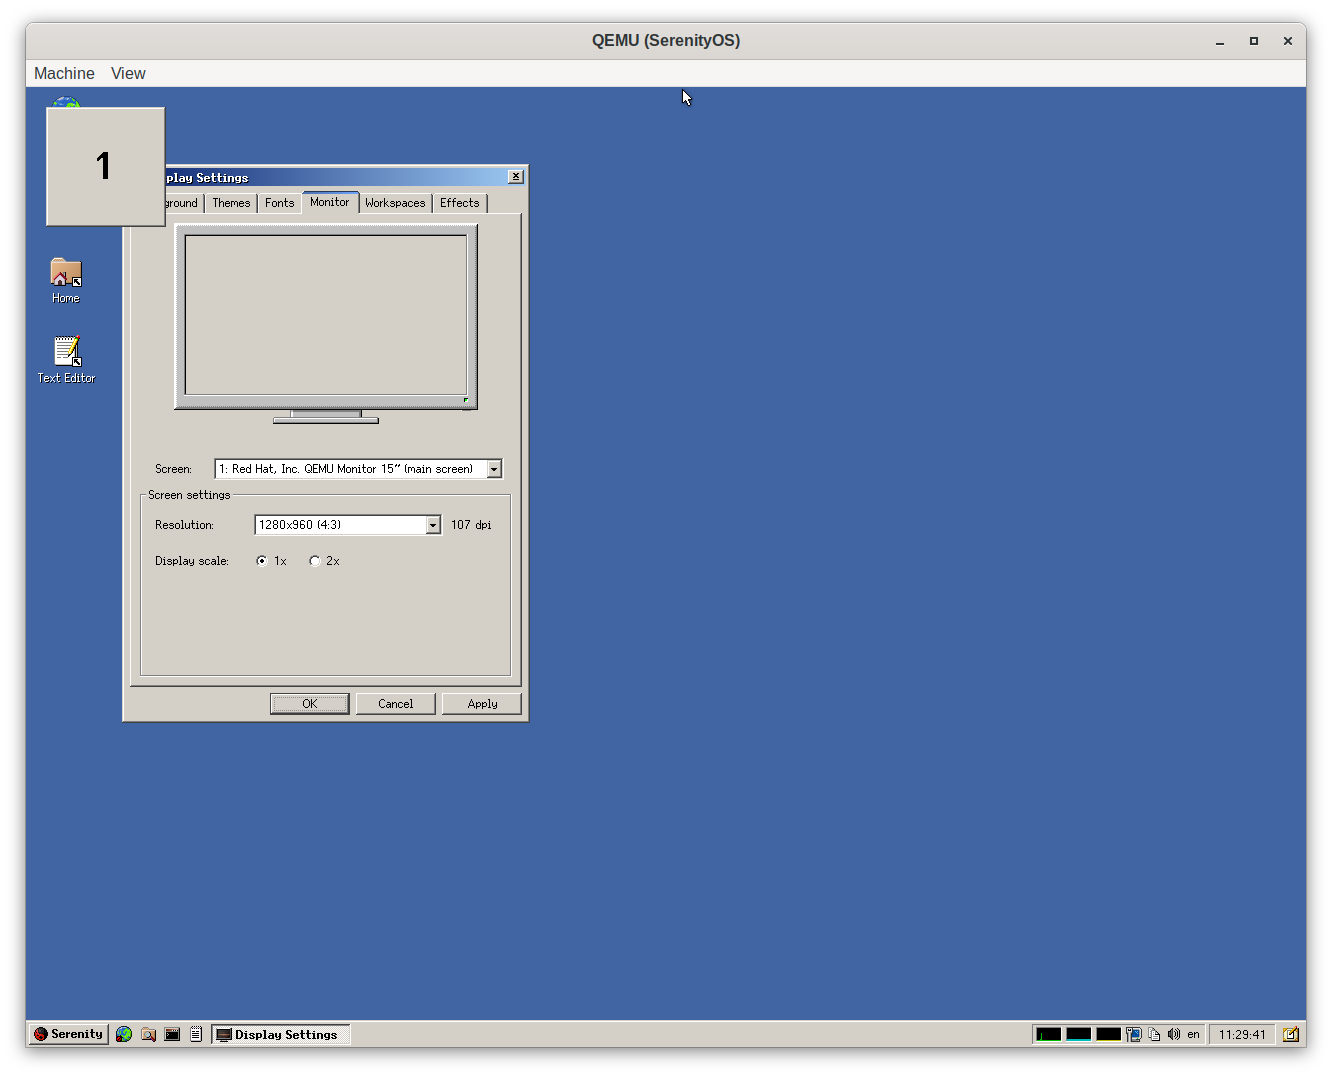Open the Serenity start menu
The height and width of the screenshot is (1076, 1332).
[x=68, y=1034]
